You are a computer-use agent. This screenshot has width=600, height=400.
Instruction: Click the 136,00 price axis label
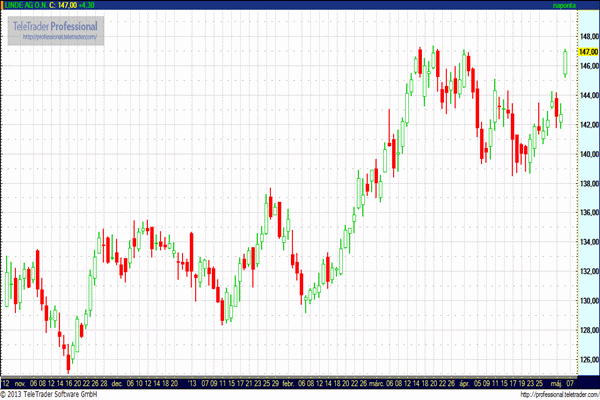(588, 213)
